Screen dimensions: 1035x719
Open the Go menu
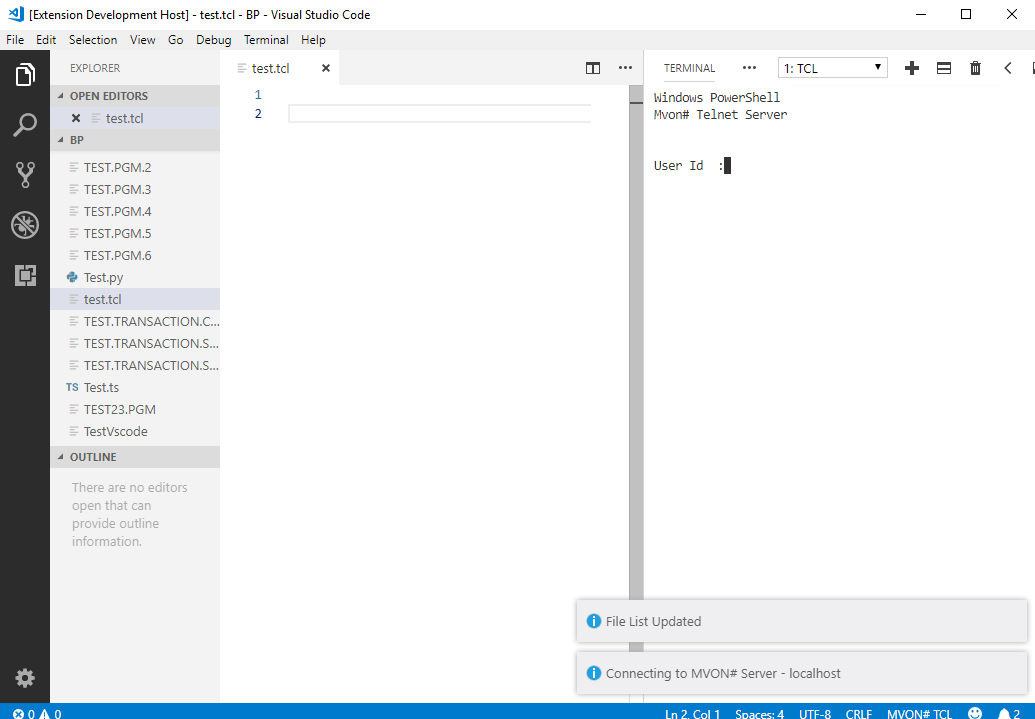click(176, 40)
